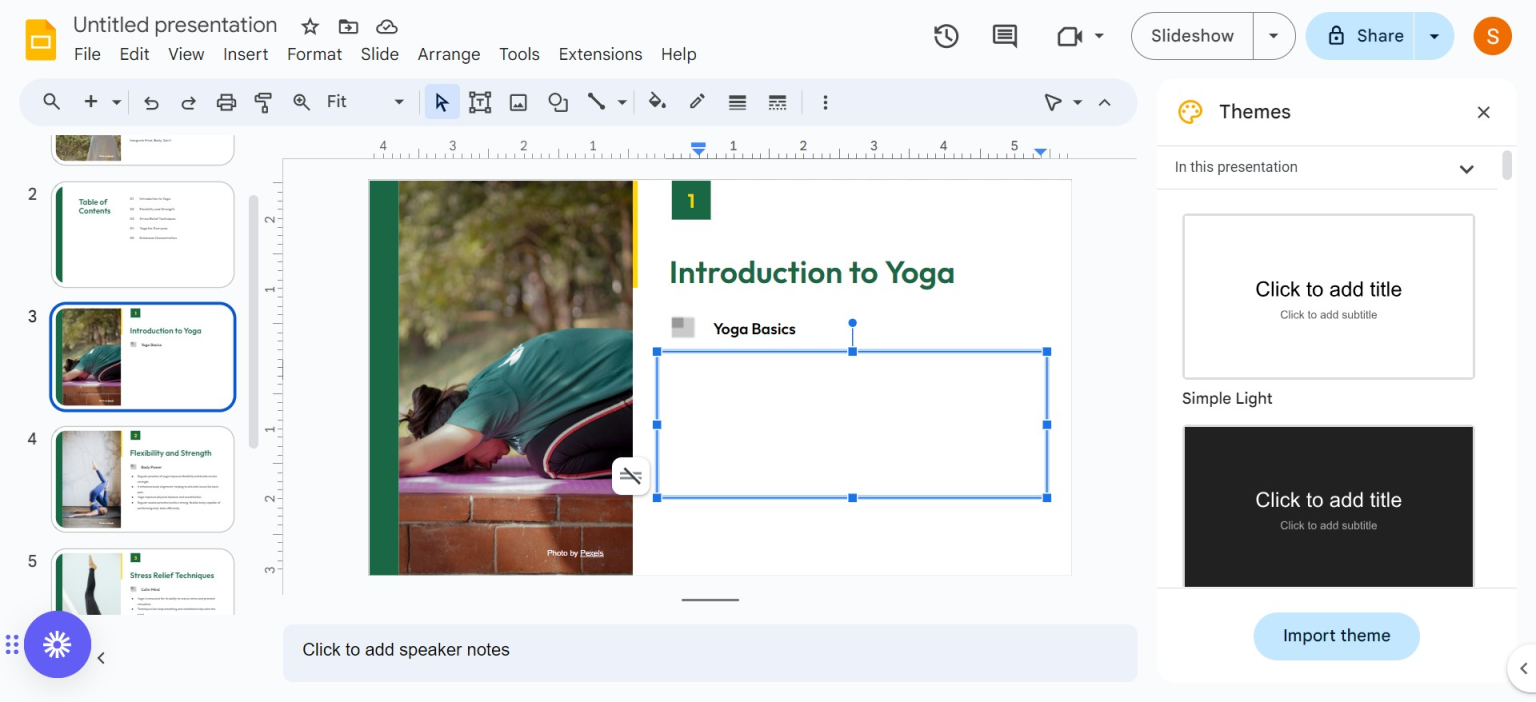Image resolution: width=1536 pixels, height=702 pixels.
Task: Open the Help menu
Action: tap(679, 54)
